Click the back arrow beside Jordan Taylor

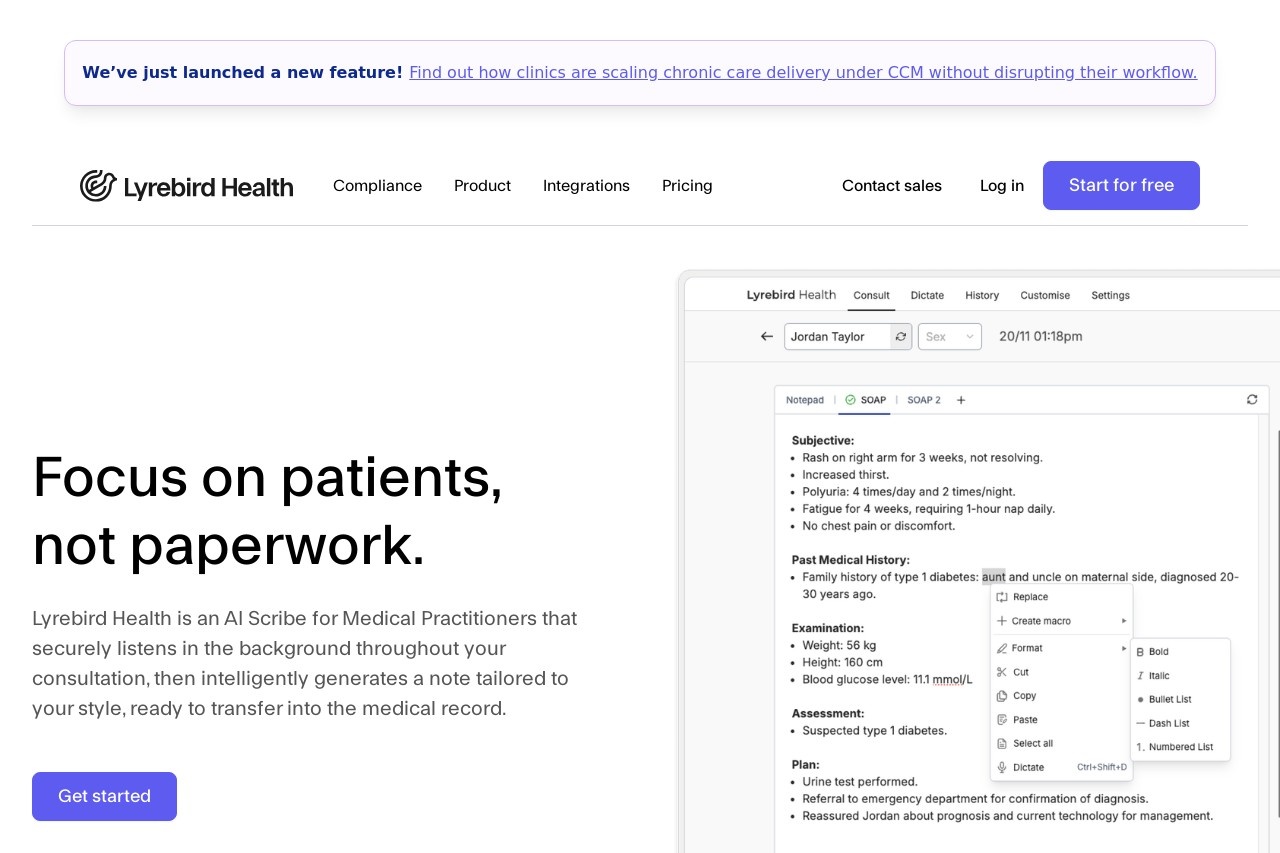pyautogui.click(x=767, y=337)
